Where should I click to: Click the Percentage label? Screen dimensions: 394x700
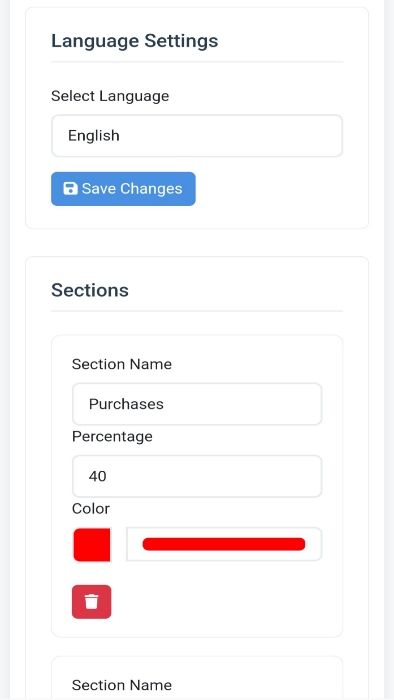[112, 436]
